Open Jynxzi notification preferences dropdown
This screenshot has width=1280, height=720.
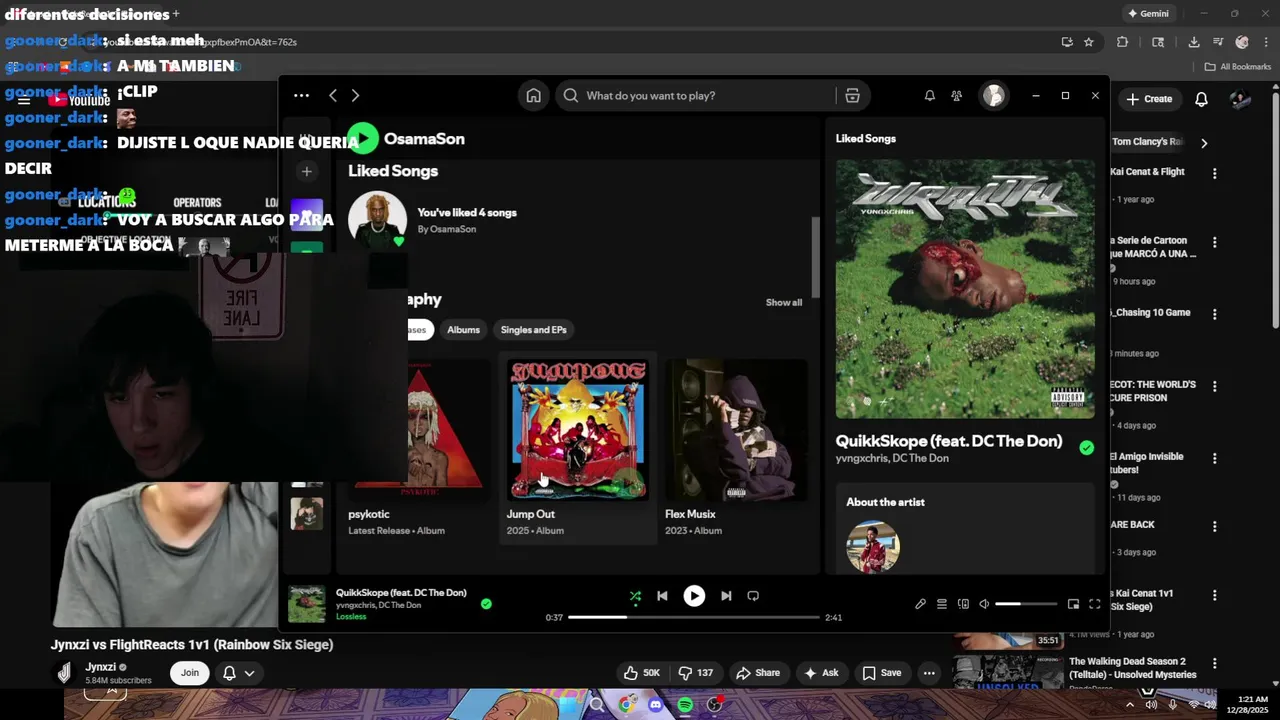pyautogui.click(x=239, y=673)
